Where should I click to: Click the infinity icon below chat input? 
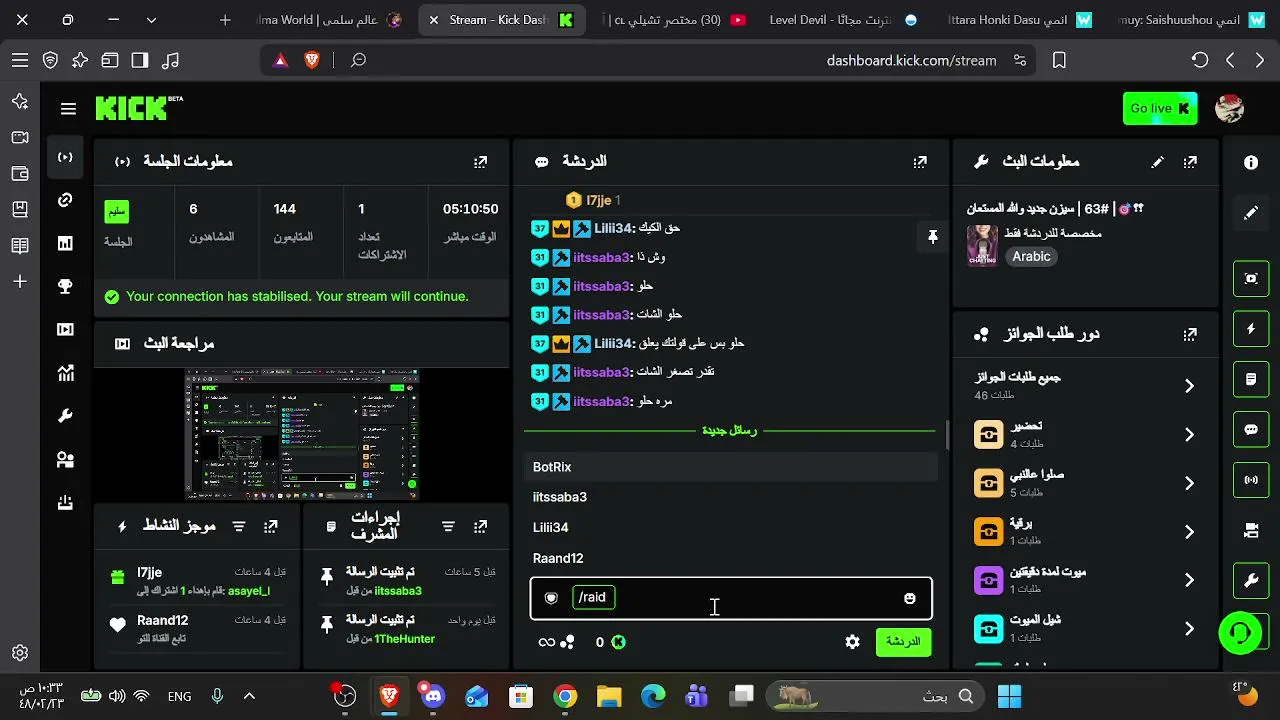pos(547,642)
